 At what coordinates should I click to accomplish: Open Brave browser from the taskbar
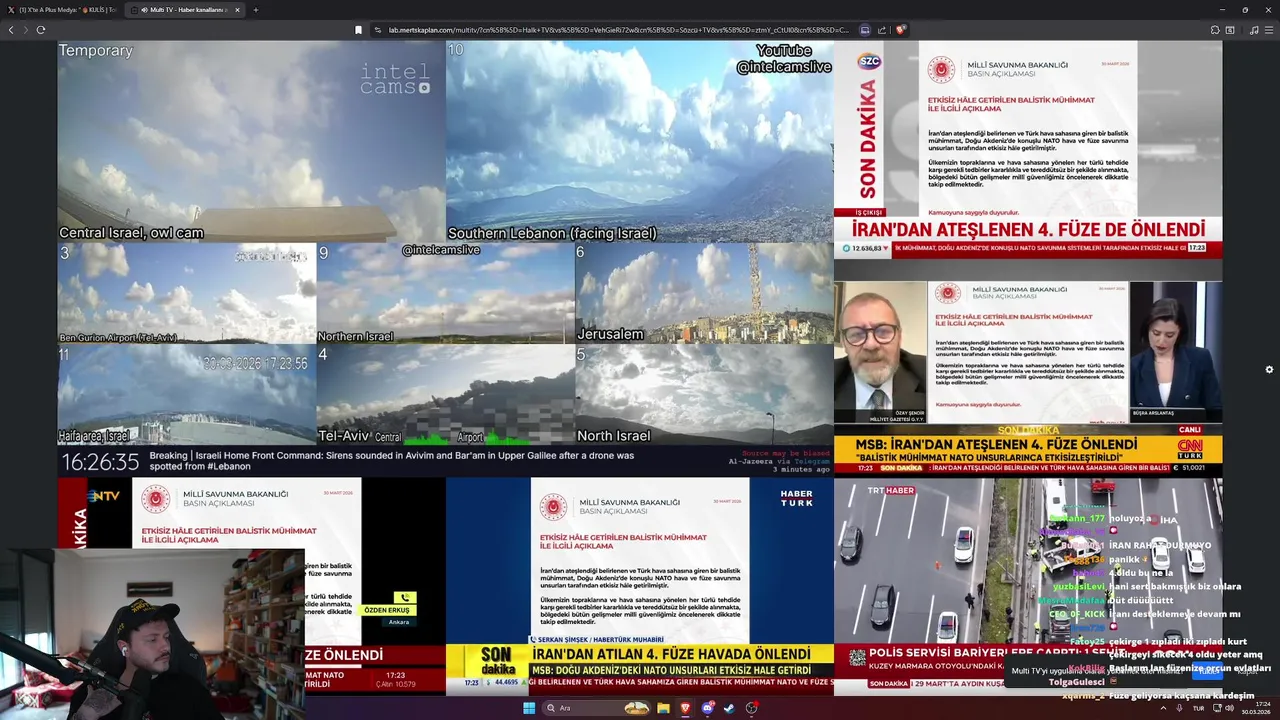[686, 708]
